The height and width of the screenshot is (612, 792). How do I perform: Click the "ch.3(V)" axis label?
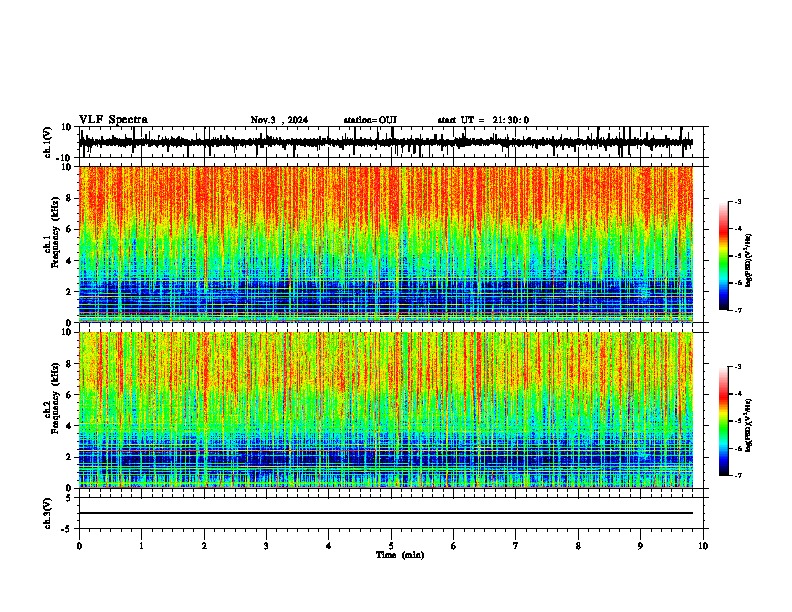48,514
